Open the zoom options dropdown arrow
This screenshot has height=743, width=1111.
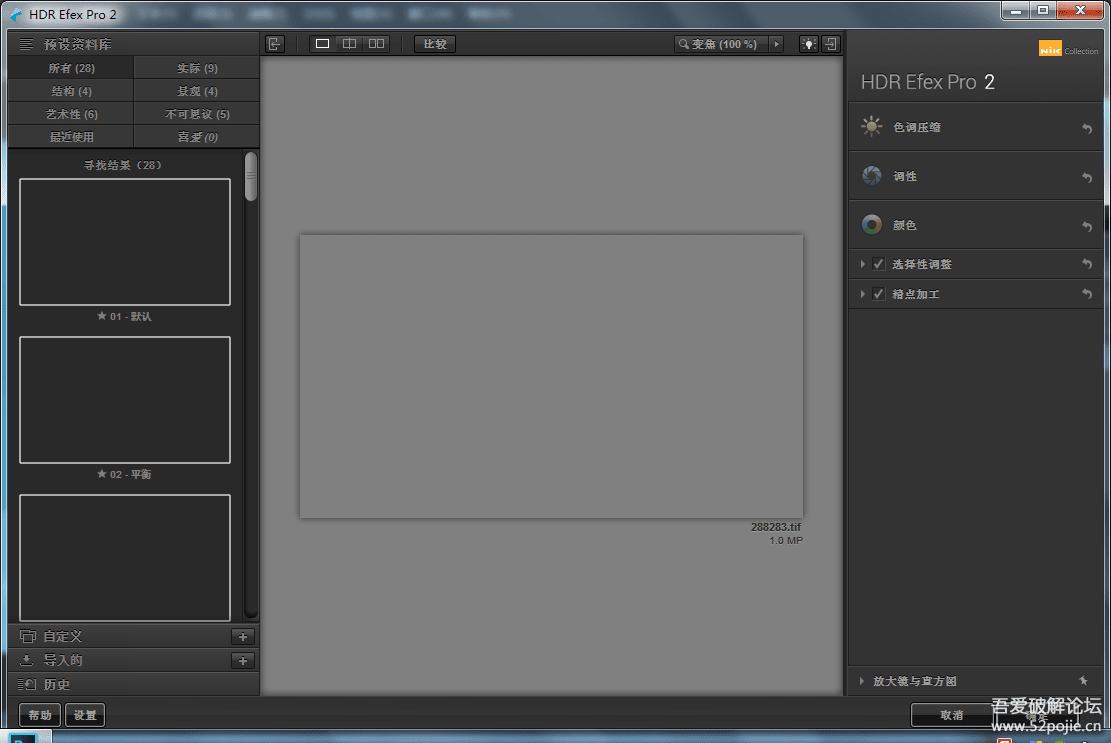click(777, 44)
